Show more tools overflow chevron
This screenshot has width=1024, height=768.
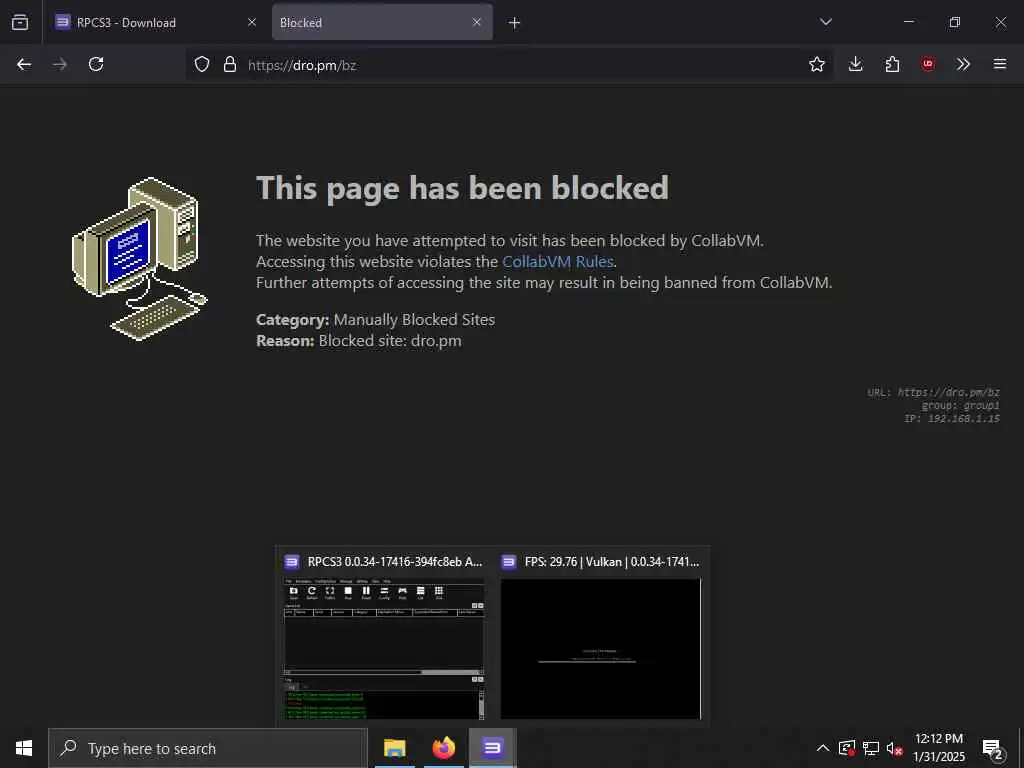(963, 64)
